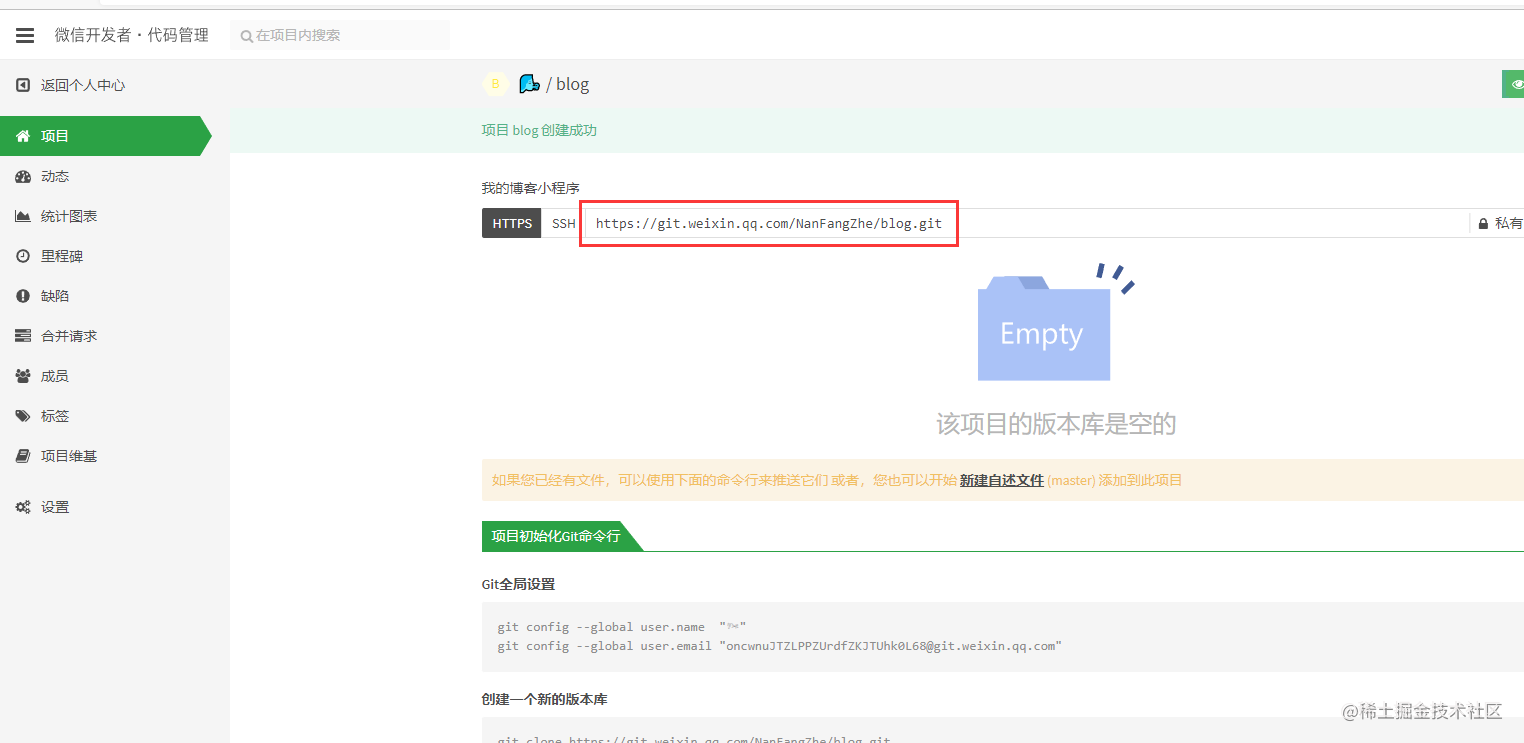Click the tag icon beside 标签
The height and width of the screenshot is (743, 1524).
click(x=23, y=416)
